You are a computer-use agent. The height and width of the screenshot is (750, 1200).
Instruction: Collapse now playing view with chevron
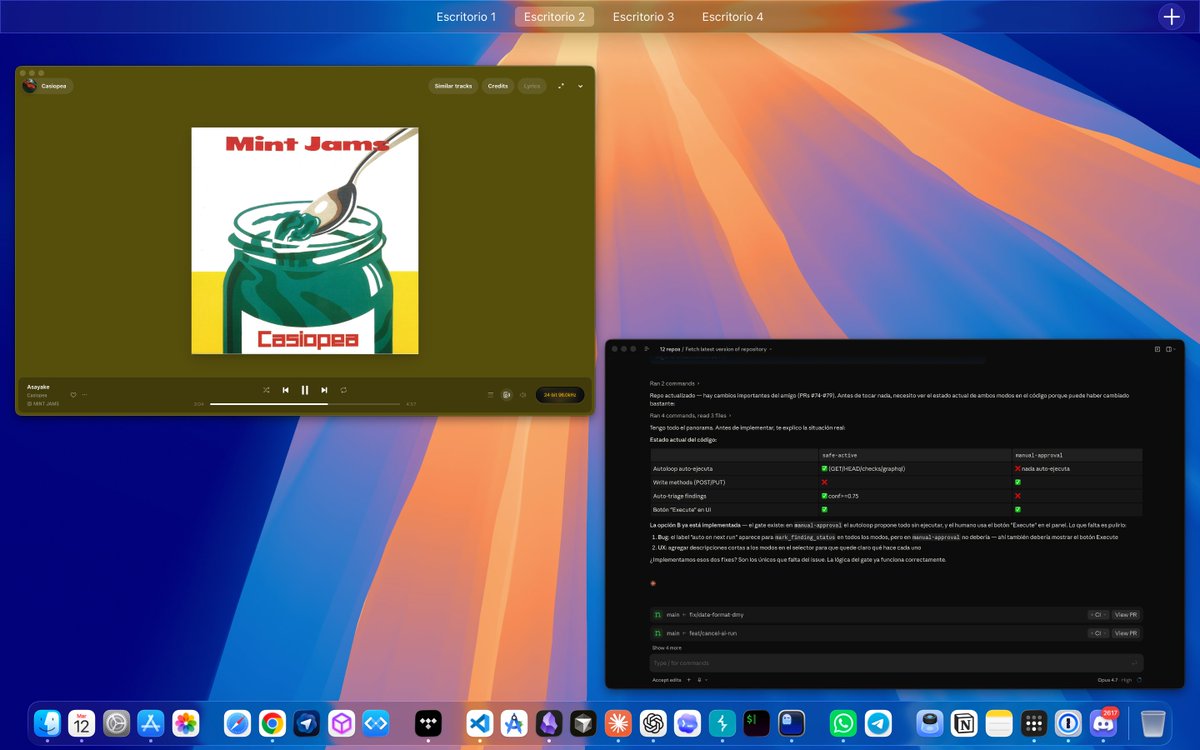click(x=580, y=86)
